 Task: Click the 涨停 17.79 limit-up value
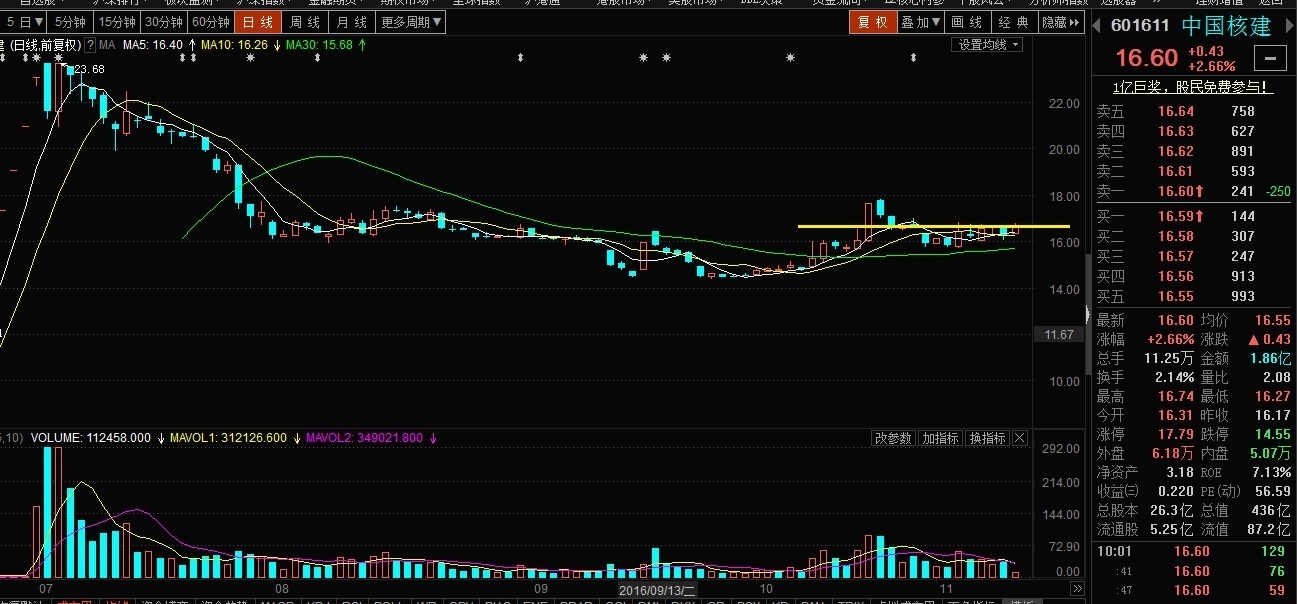[1175, 434]
